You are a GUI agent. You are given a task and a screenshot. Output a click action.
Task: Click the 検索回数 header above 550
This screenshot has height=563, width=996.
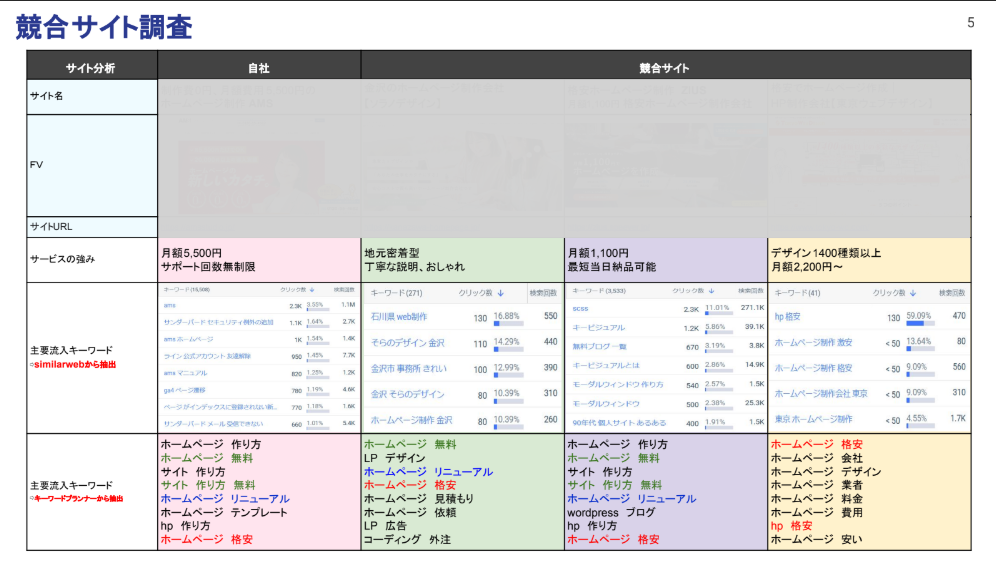point(542,293)
